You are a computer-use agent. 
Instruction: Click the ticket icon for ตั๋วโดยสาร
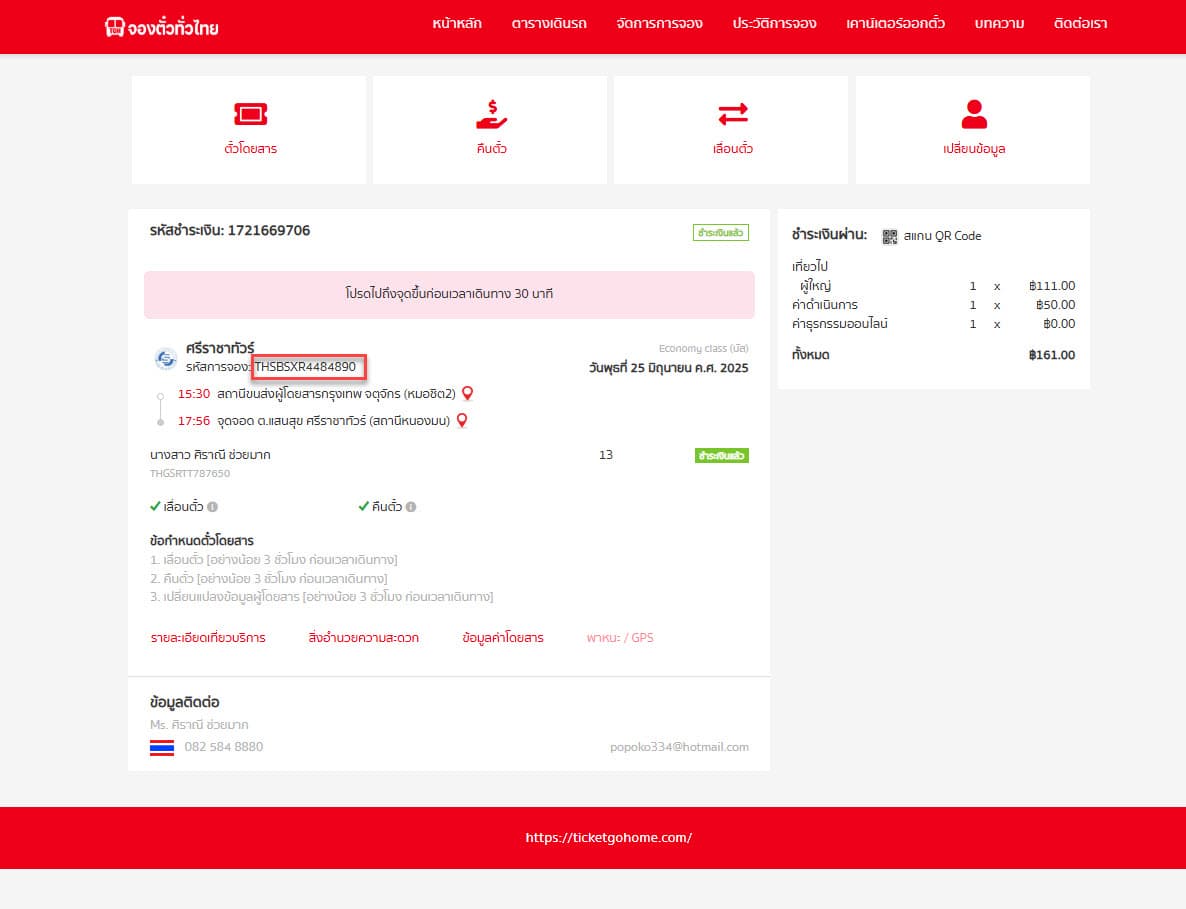pos(250,114)
